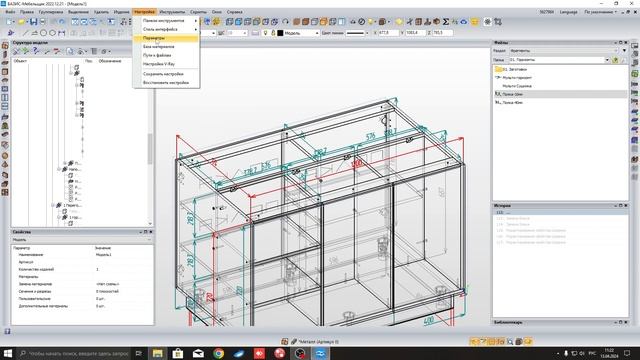This screenshot has height=360, width=640.
Task: Select the Полка 40мм file row
Action: [x=560, y=102]
